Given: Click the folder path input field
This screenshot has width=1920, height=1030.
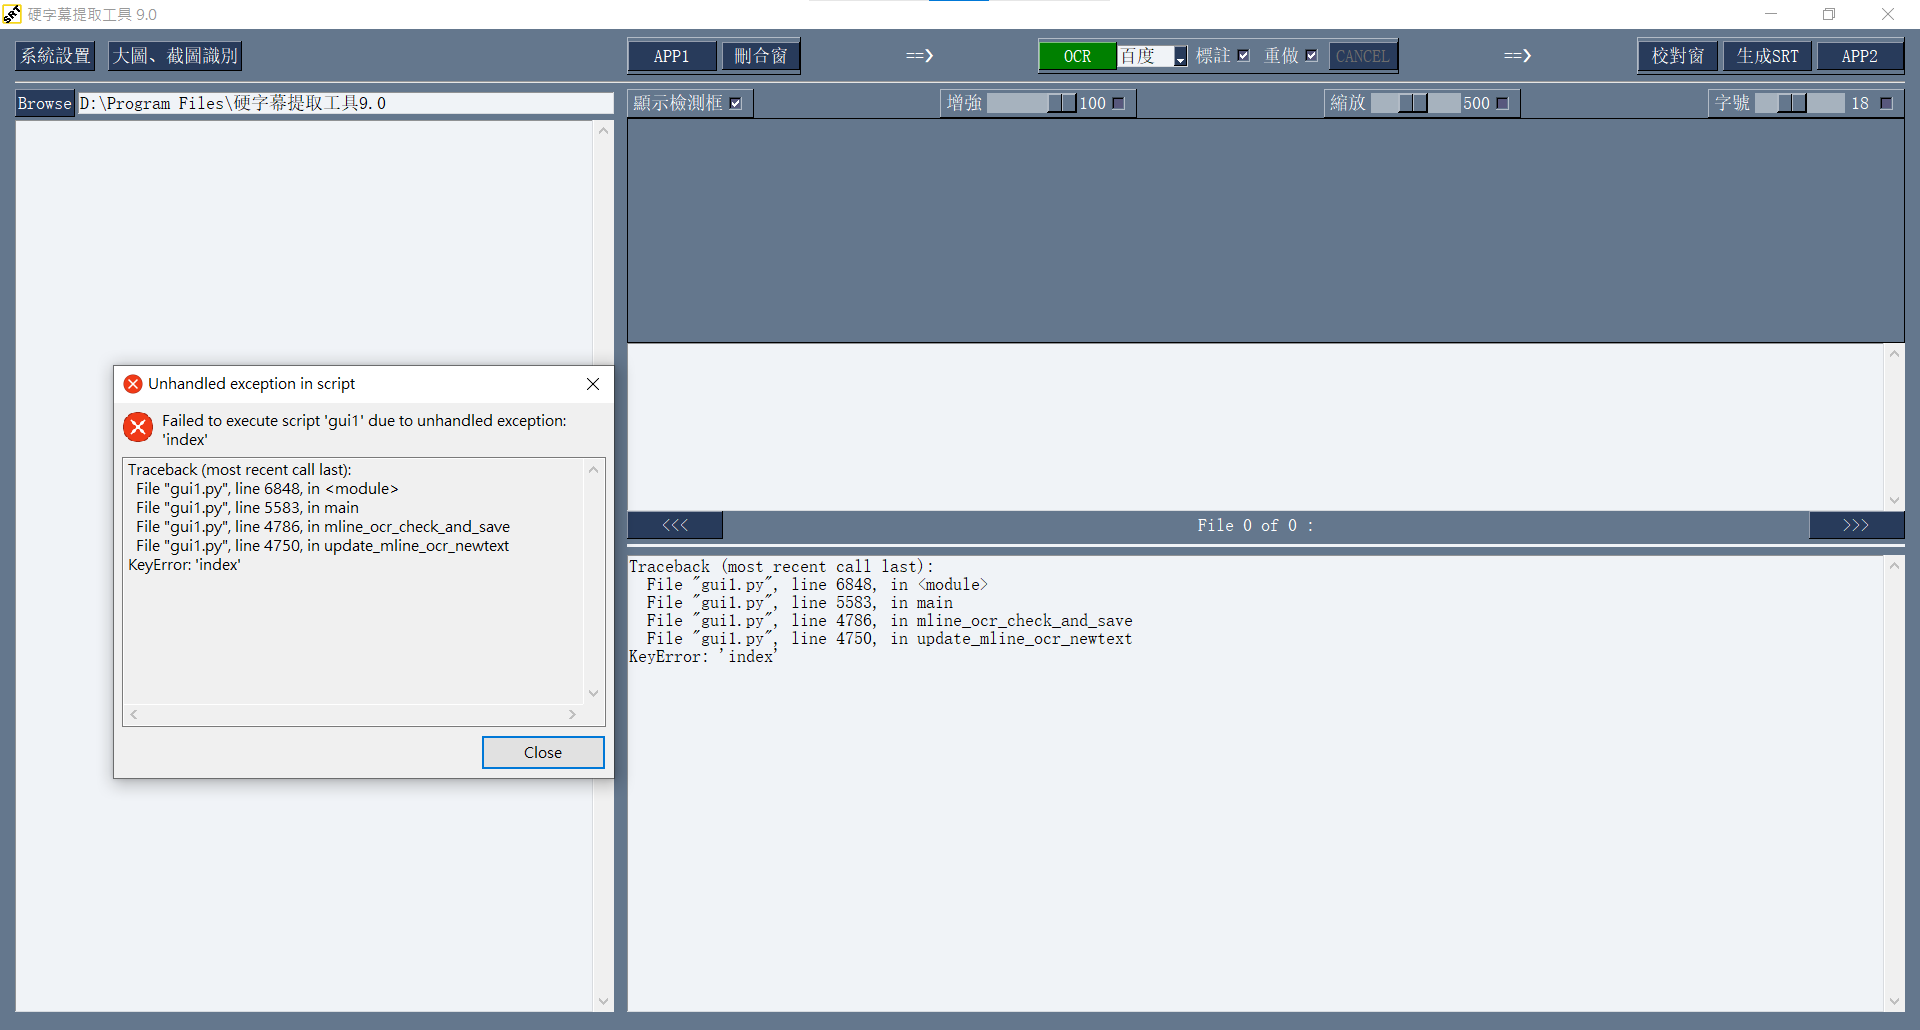Looking at the screenshot, I should click(345, 103).
